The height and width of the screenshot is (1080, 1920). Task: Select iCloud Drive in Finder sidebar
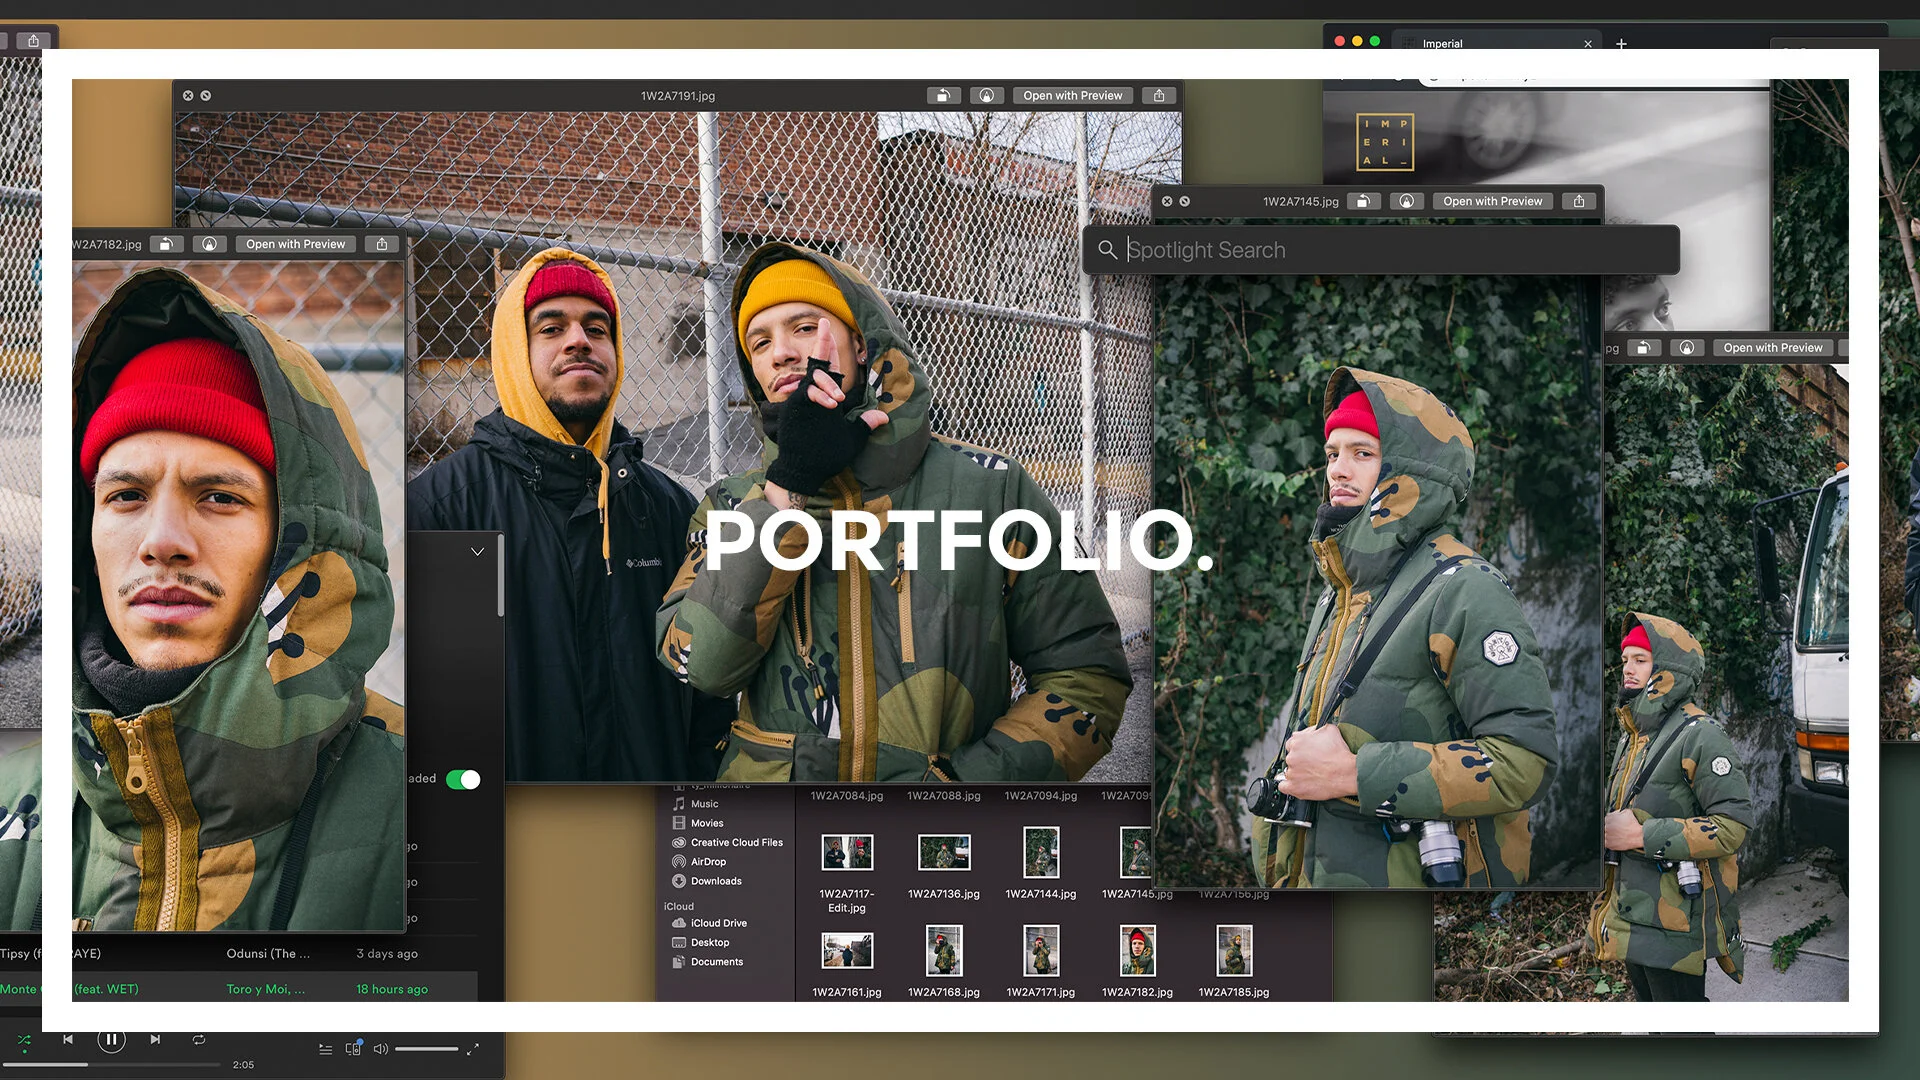coord(718,923)
